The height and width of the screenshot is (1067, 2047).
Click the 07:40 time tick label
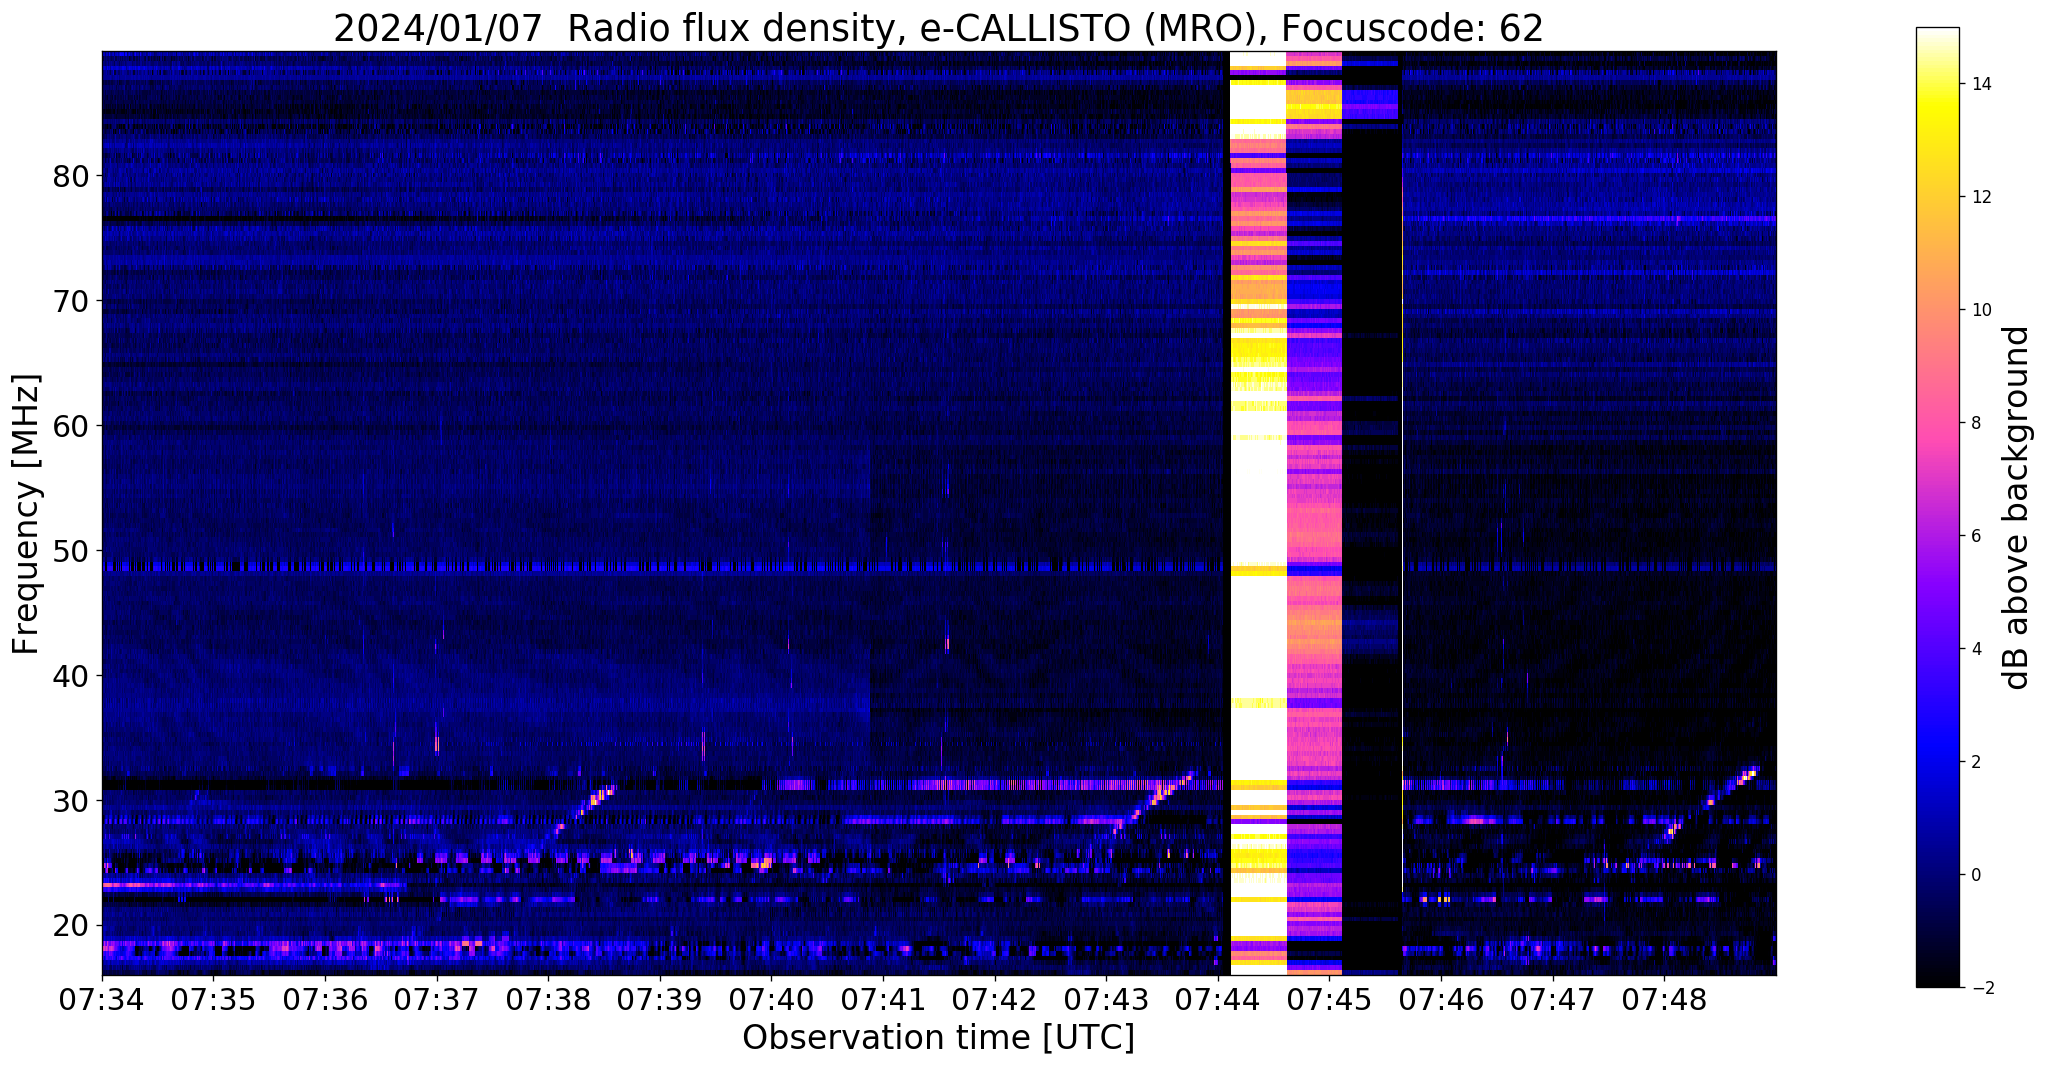coord(771,998)
